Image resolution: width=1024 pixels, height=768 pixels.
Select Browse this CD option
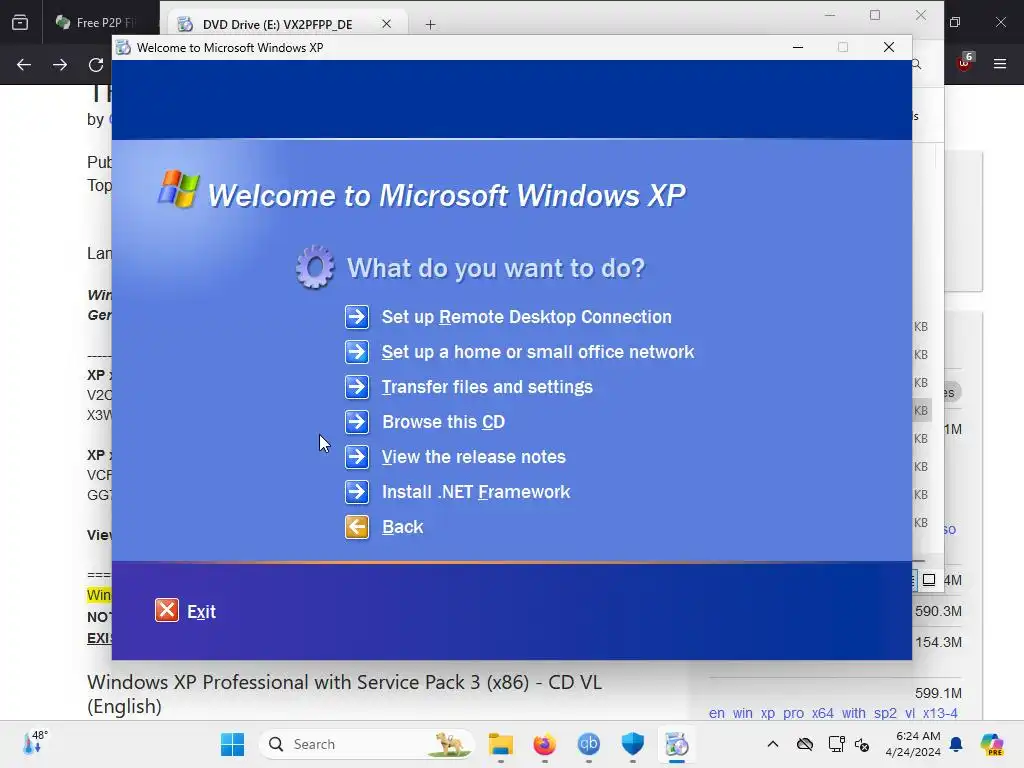pos(443,422)
